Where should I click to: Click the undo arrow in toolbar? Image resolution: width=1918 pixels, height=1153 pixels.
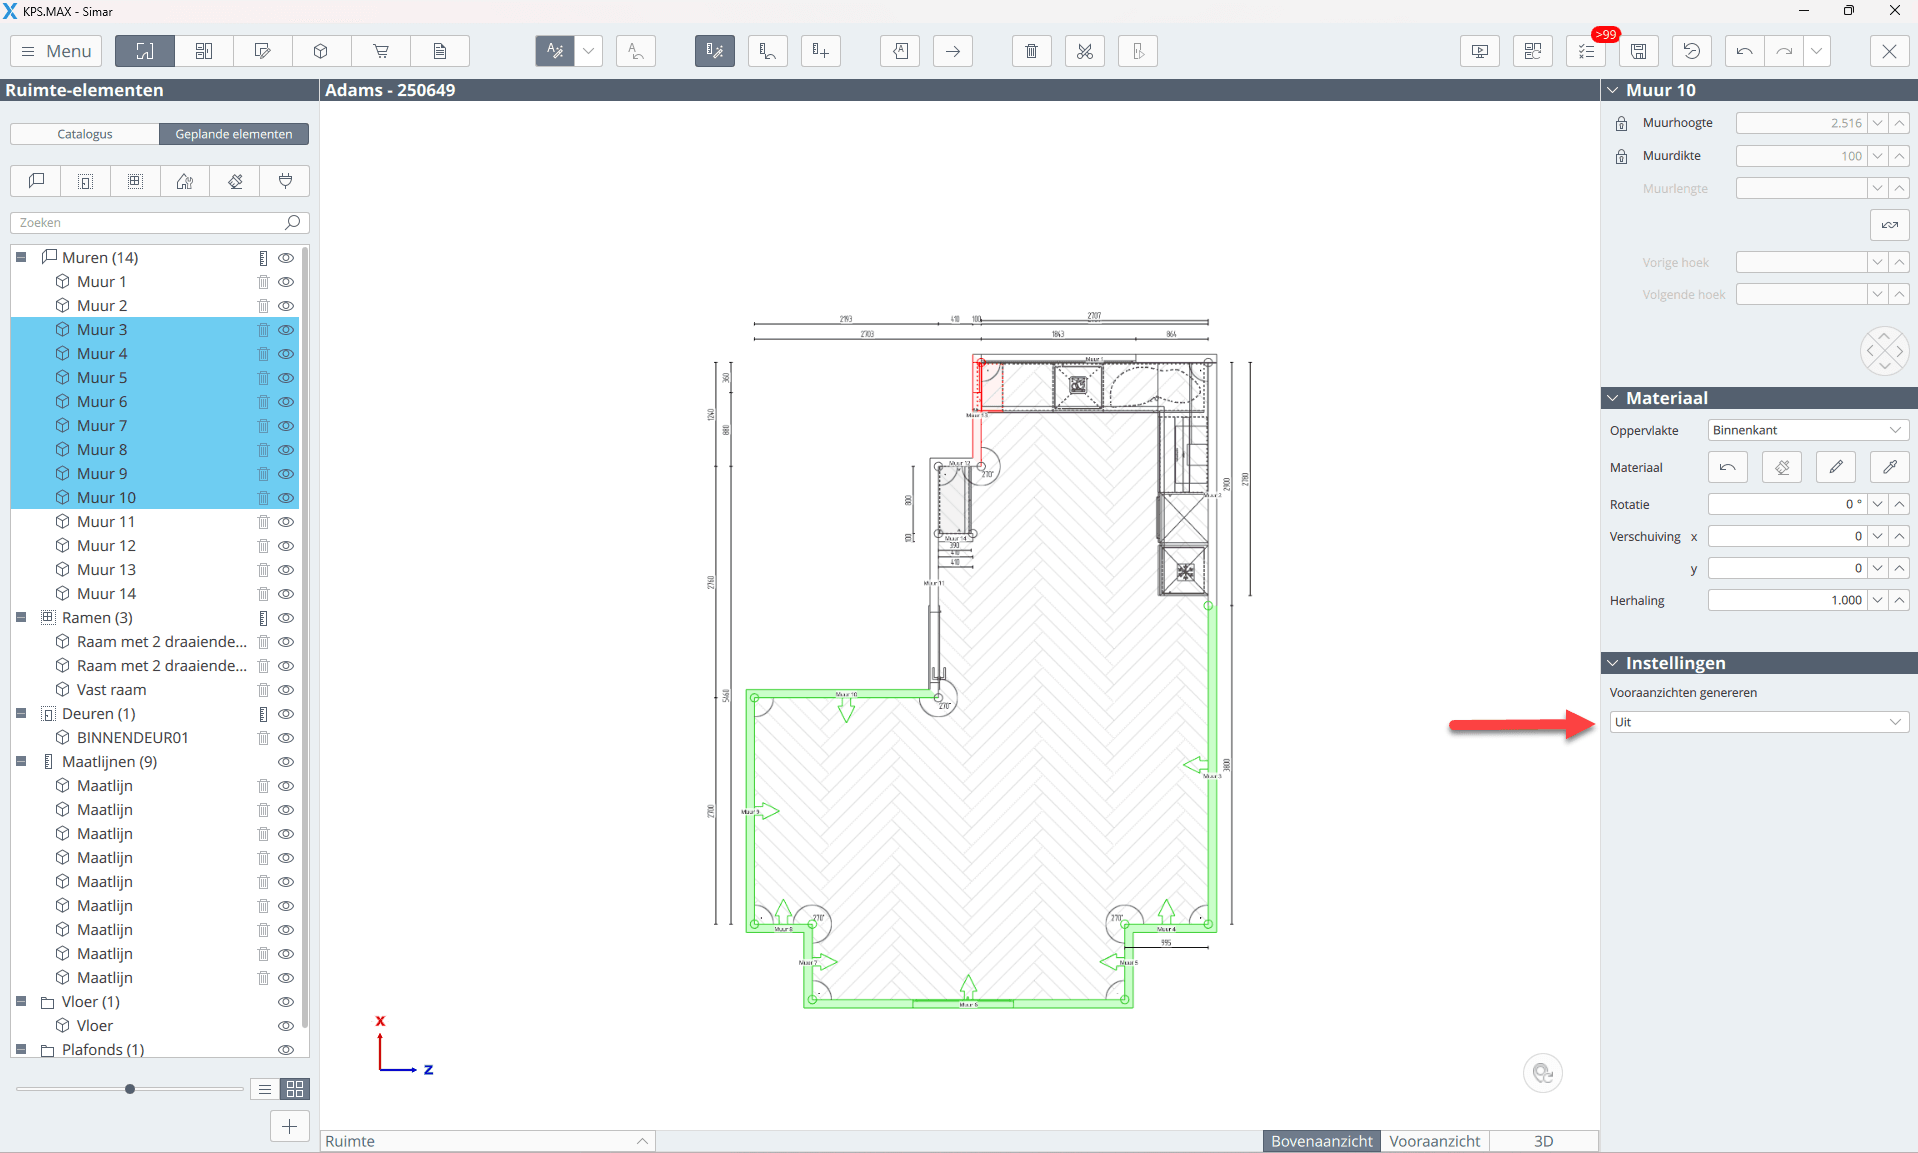click(1744, 51)
